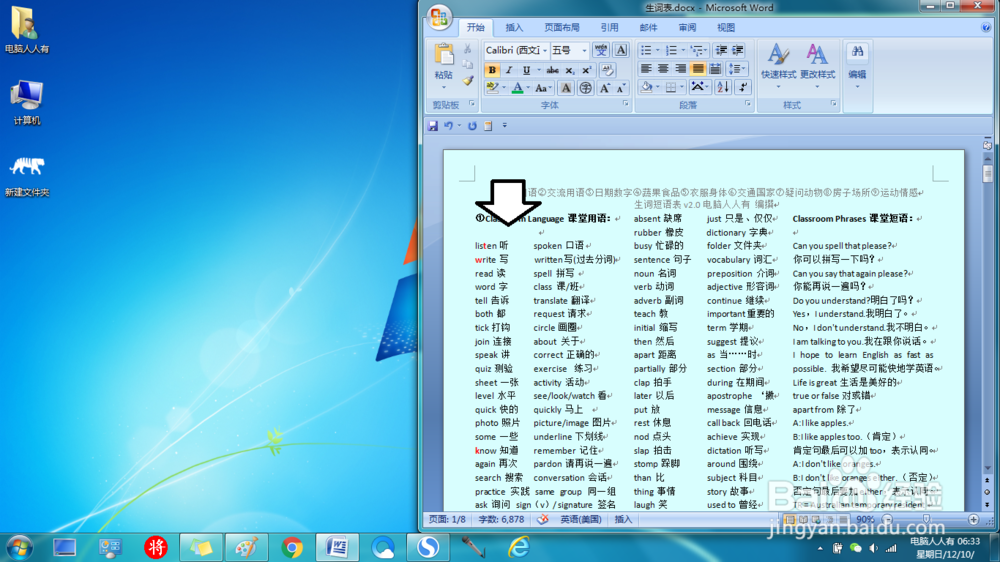Open the Quick Styles (快速样式) dropdown
1000x562 pixels.
click(778, 66)
